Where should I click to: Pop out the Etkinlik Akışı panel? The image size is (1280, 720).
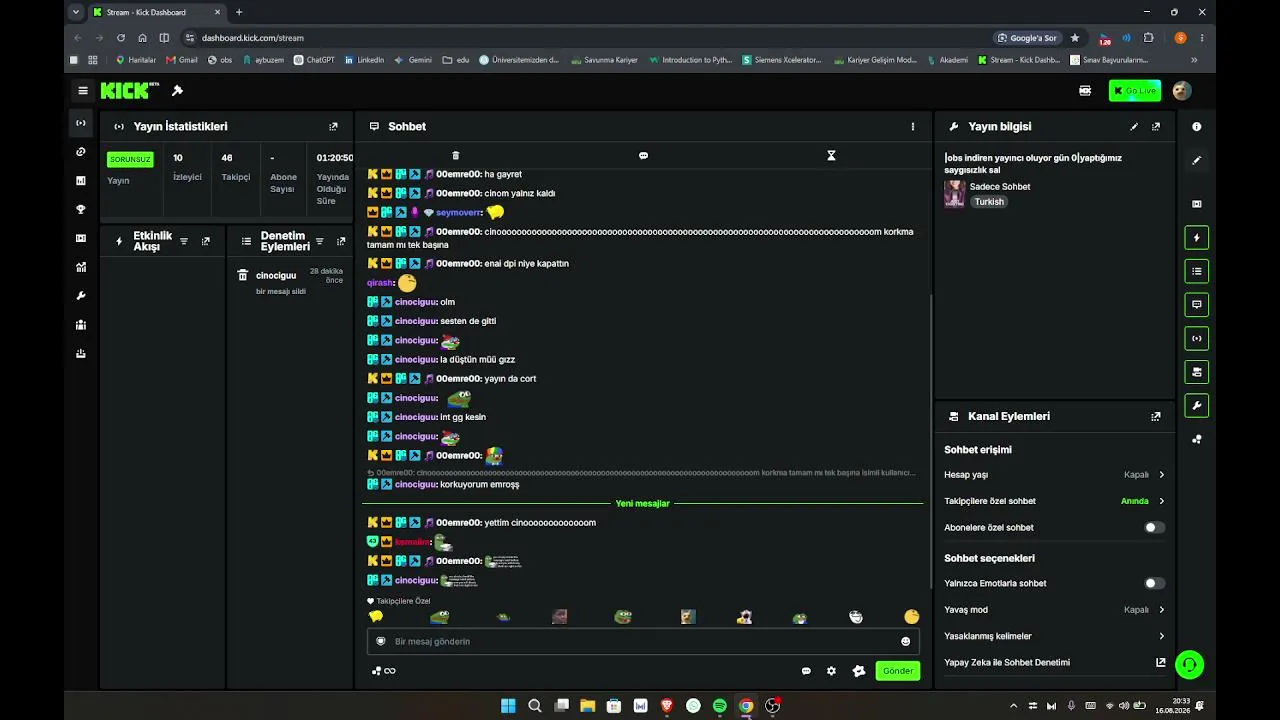pos(206,241)
